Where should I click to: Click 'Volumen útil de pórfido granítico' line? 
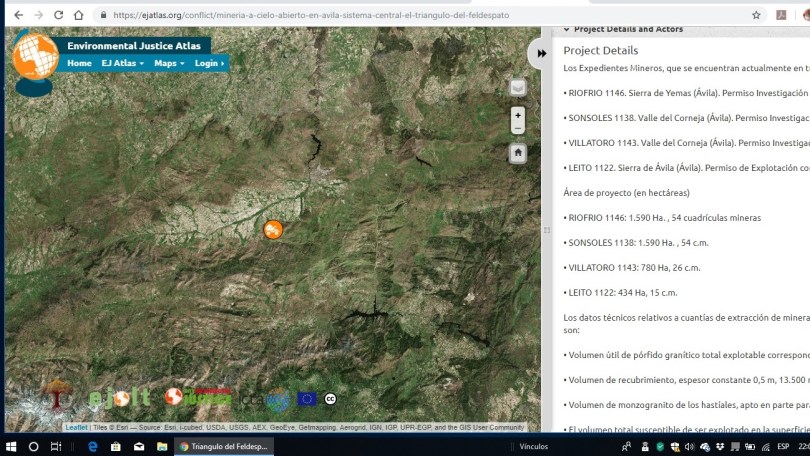pos(687,355)
